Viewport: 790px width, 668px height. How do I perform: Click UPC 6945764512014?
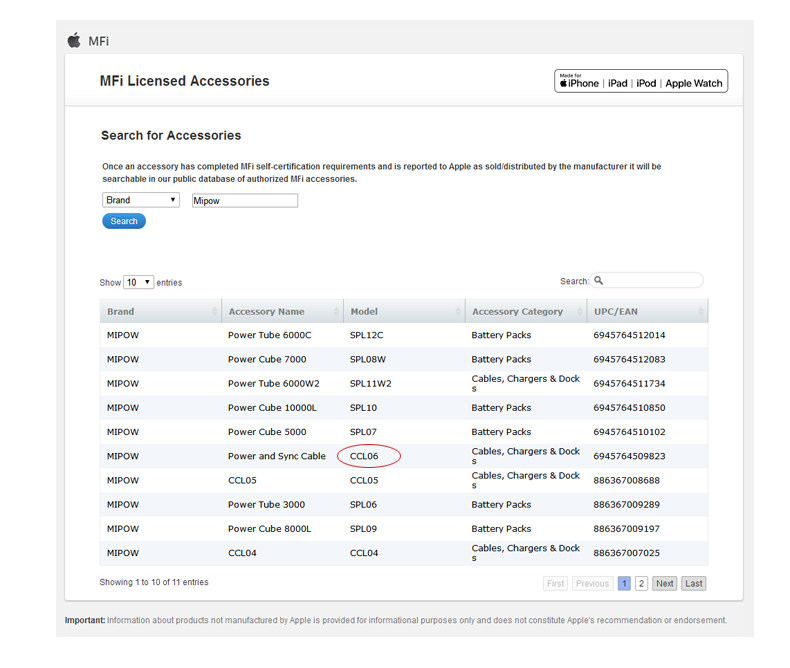coord(629,335)
